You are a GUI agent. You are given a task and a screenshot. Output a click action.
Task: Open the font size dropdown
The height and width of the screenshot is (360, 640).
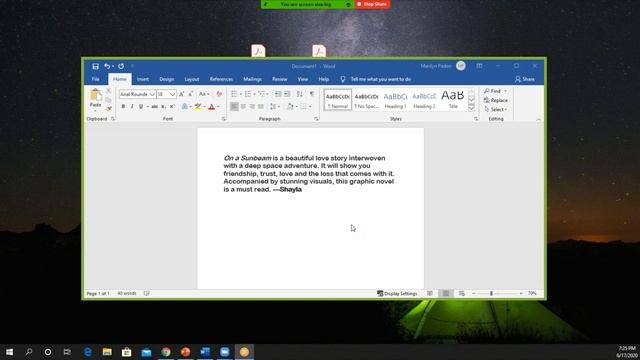[x=172, y=94]
